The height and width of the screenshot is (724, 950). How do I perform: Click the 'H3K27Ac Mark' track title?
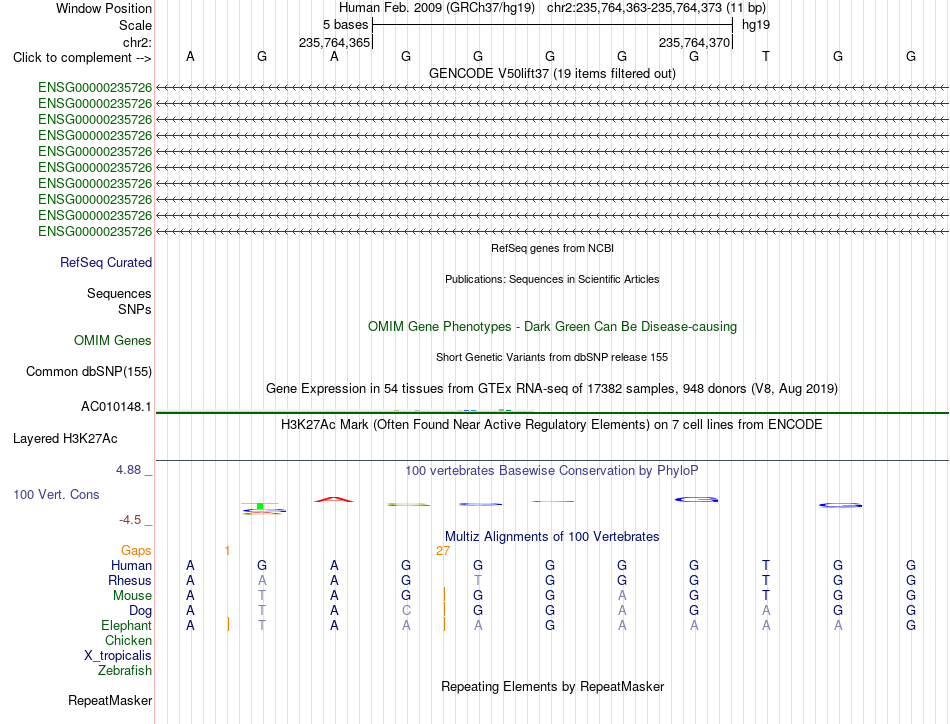tap(552, 424)
